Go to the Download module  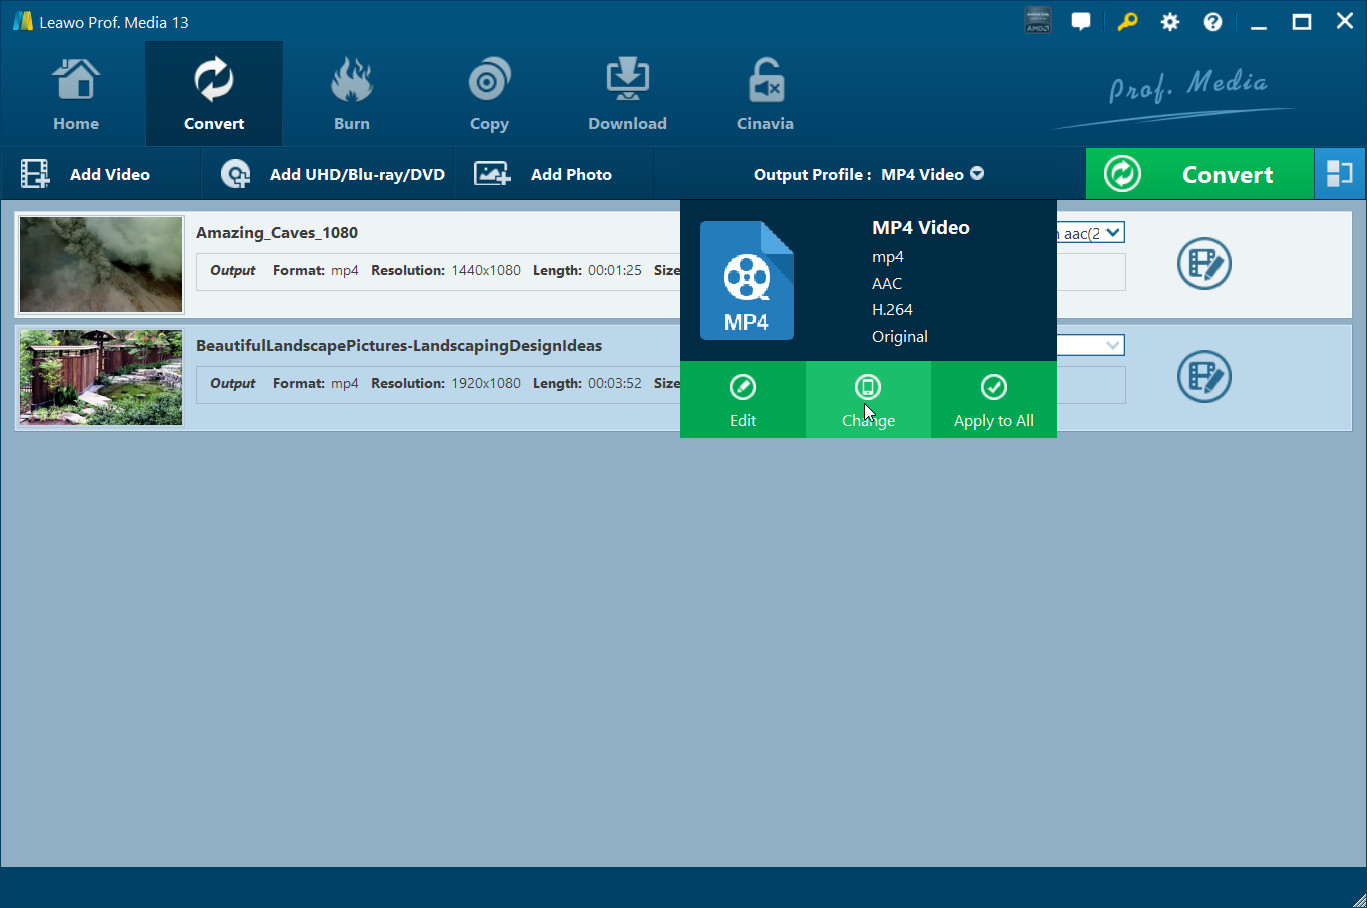coord(627,95)
